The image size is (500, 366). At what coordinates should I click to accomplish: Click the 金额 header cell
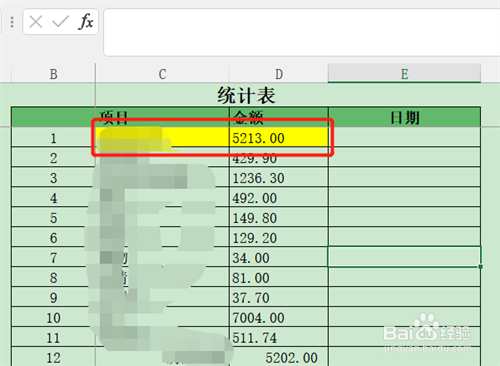point(279,117)
